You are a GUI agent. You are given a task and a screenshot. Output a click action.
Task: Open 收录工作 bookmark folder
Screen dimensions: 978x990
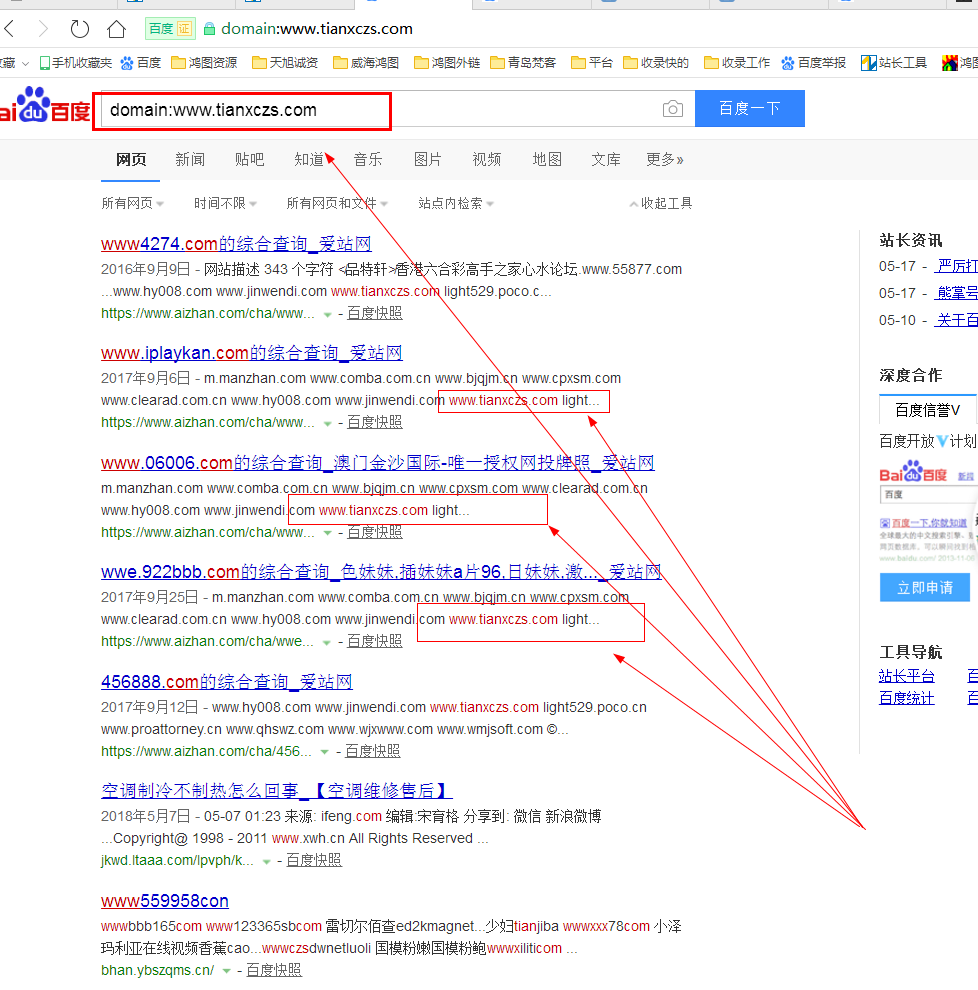737,63
